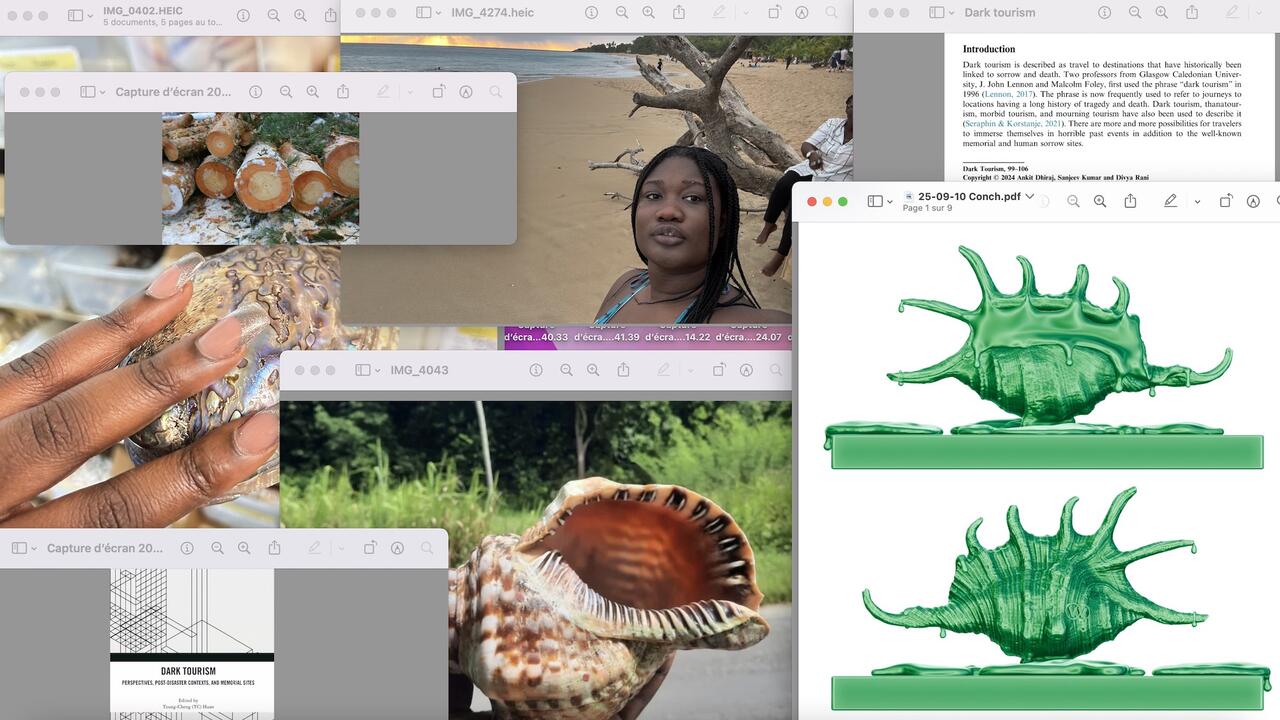The image size is (1280, 720).
Task: Zoom out in the Conch.pdf window
Action: click(1073, 201)
